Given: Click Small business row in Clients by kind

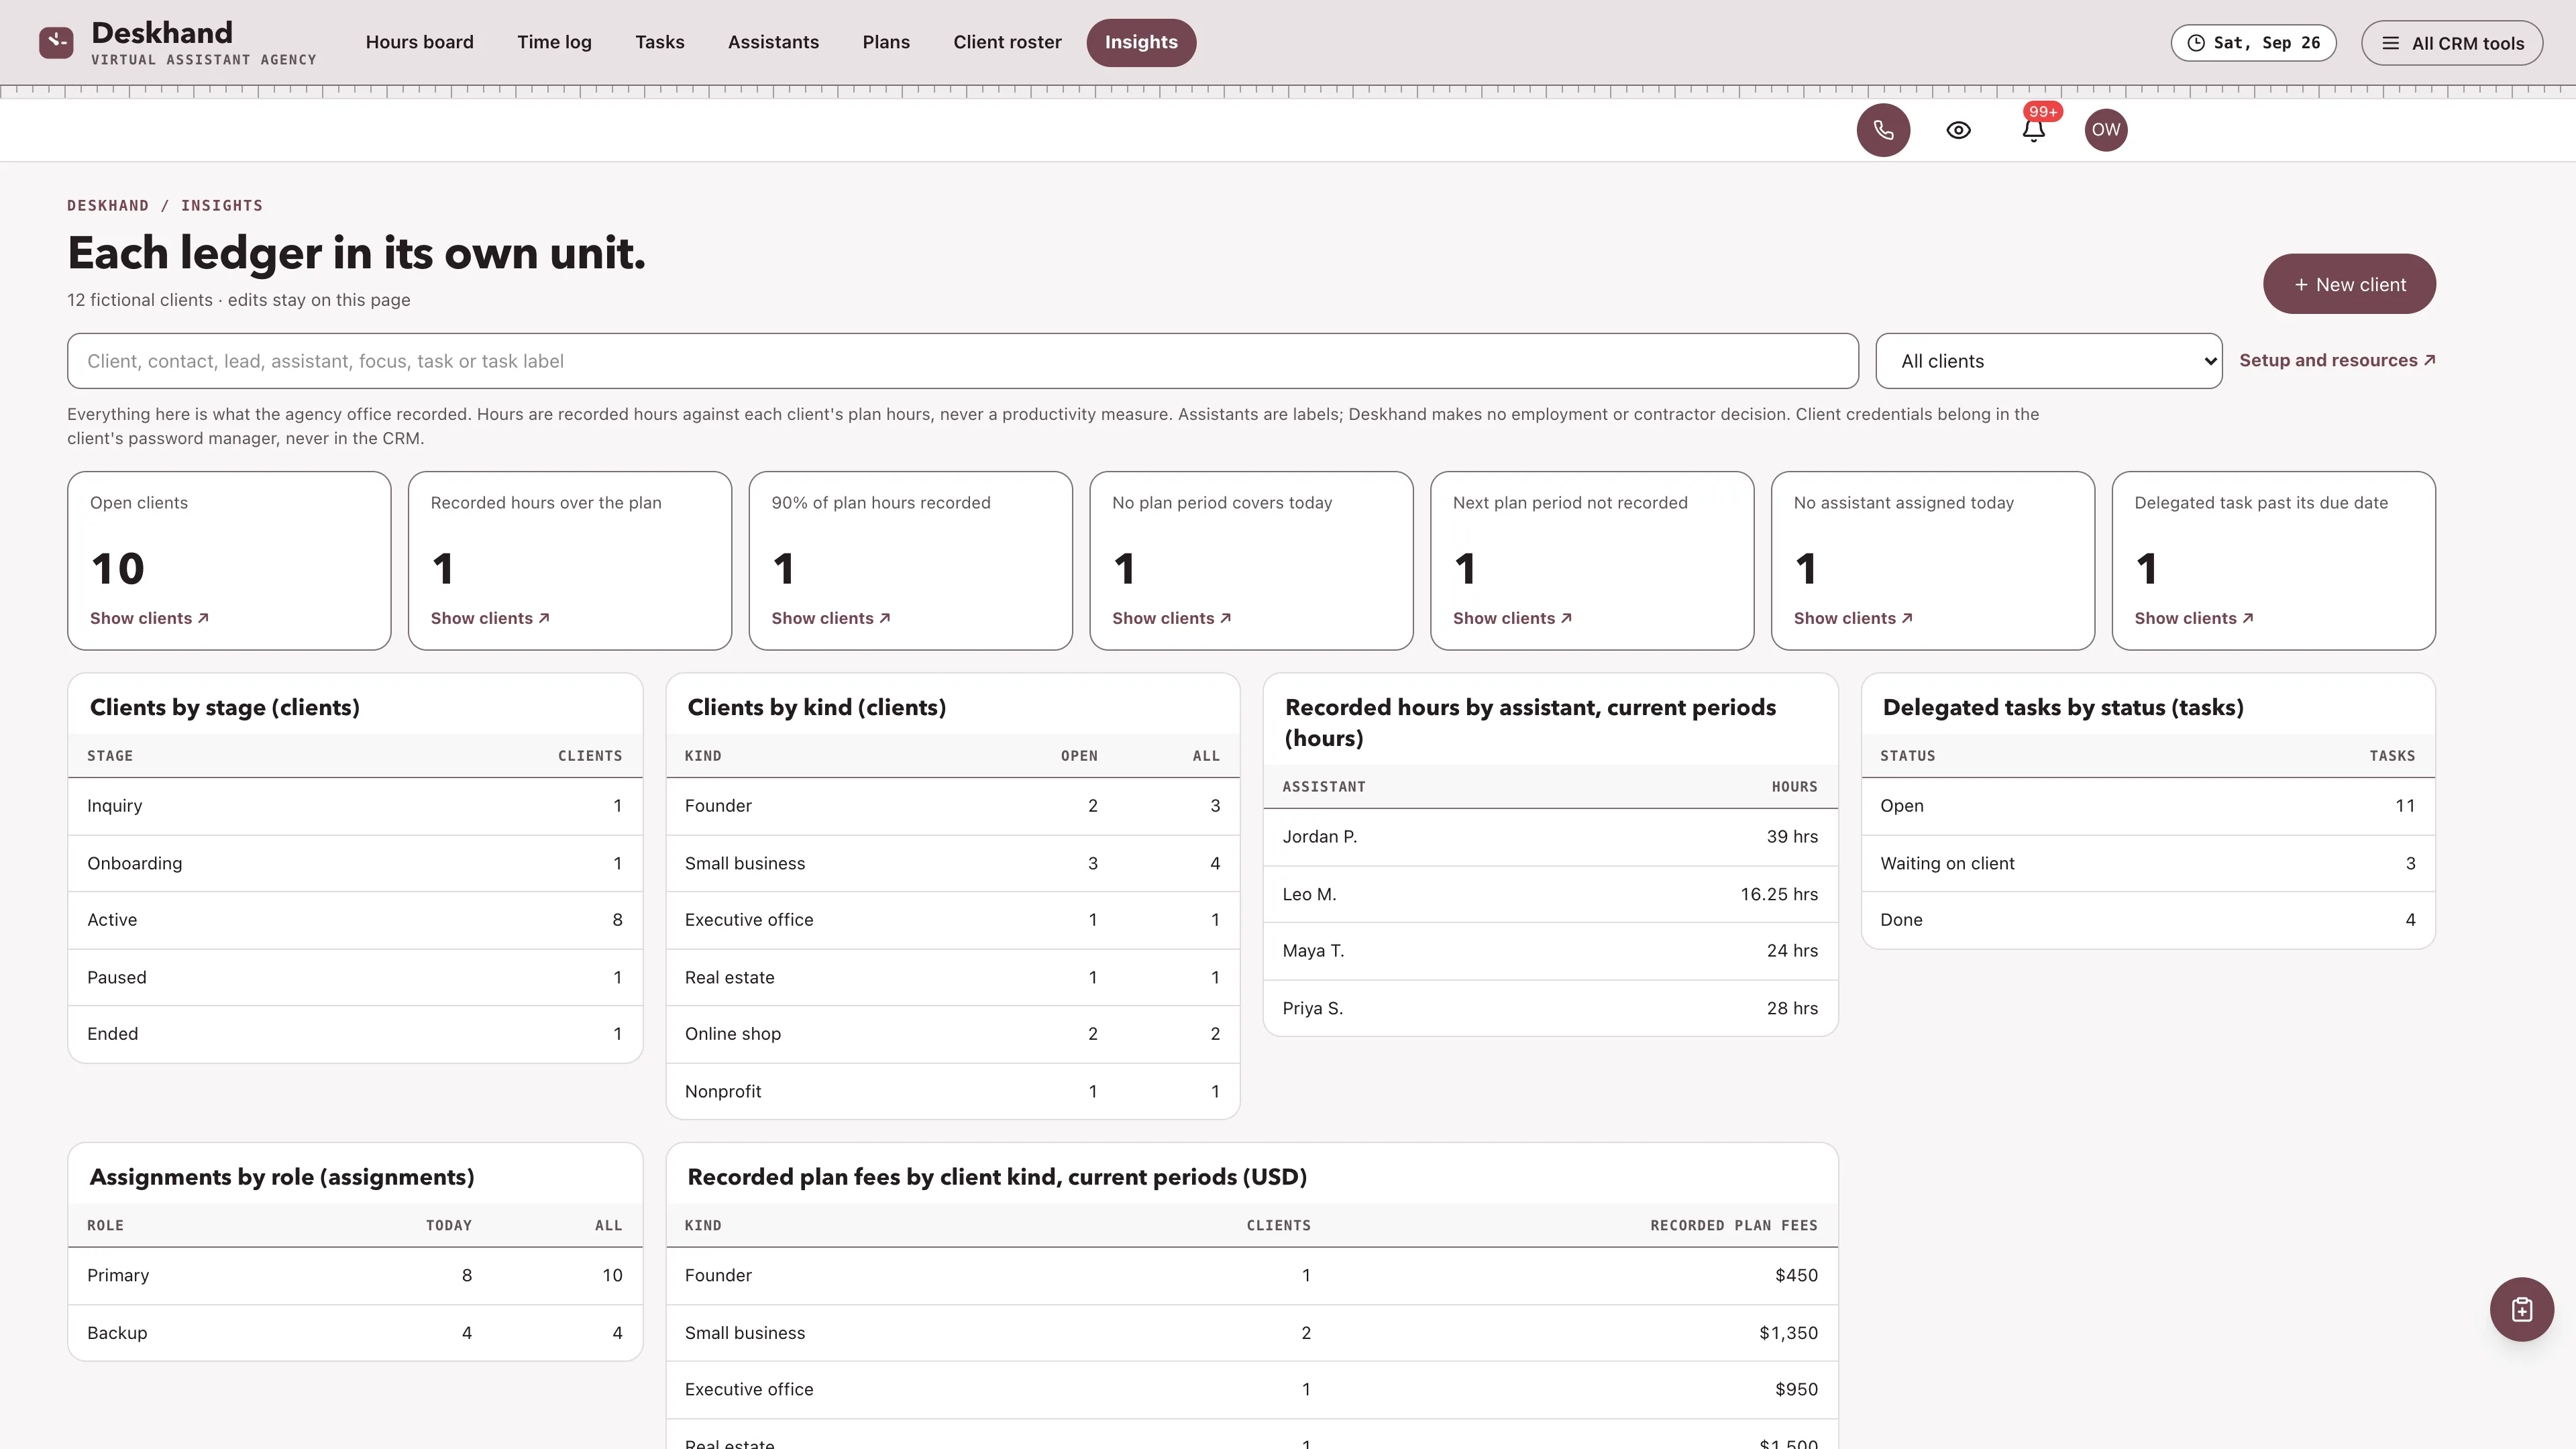Looking at the screenshot, I should click(952, 863).
